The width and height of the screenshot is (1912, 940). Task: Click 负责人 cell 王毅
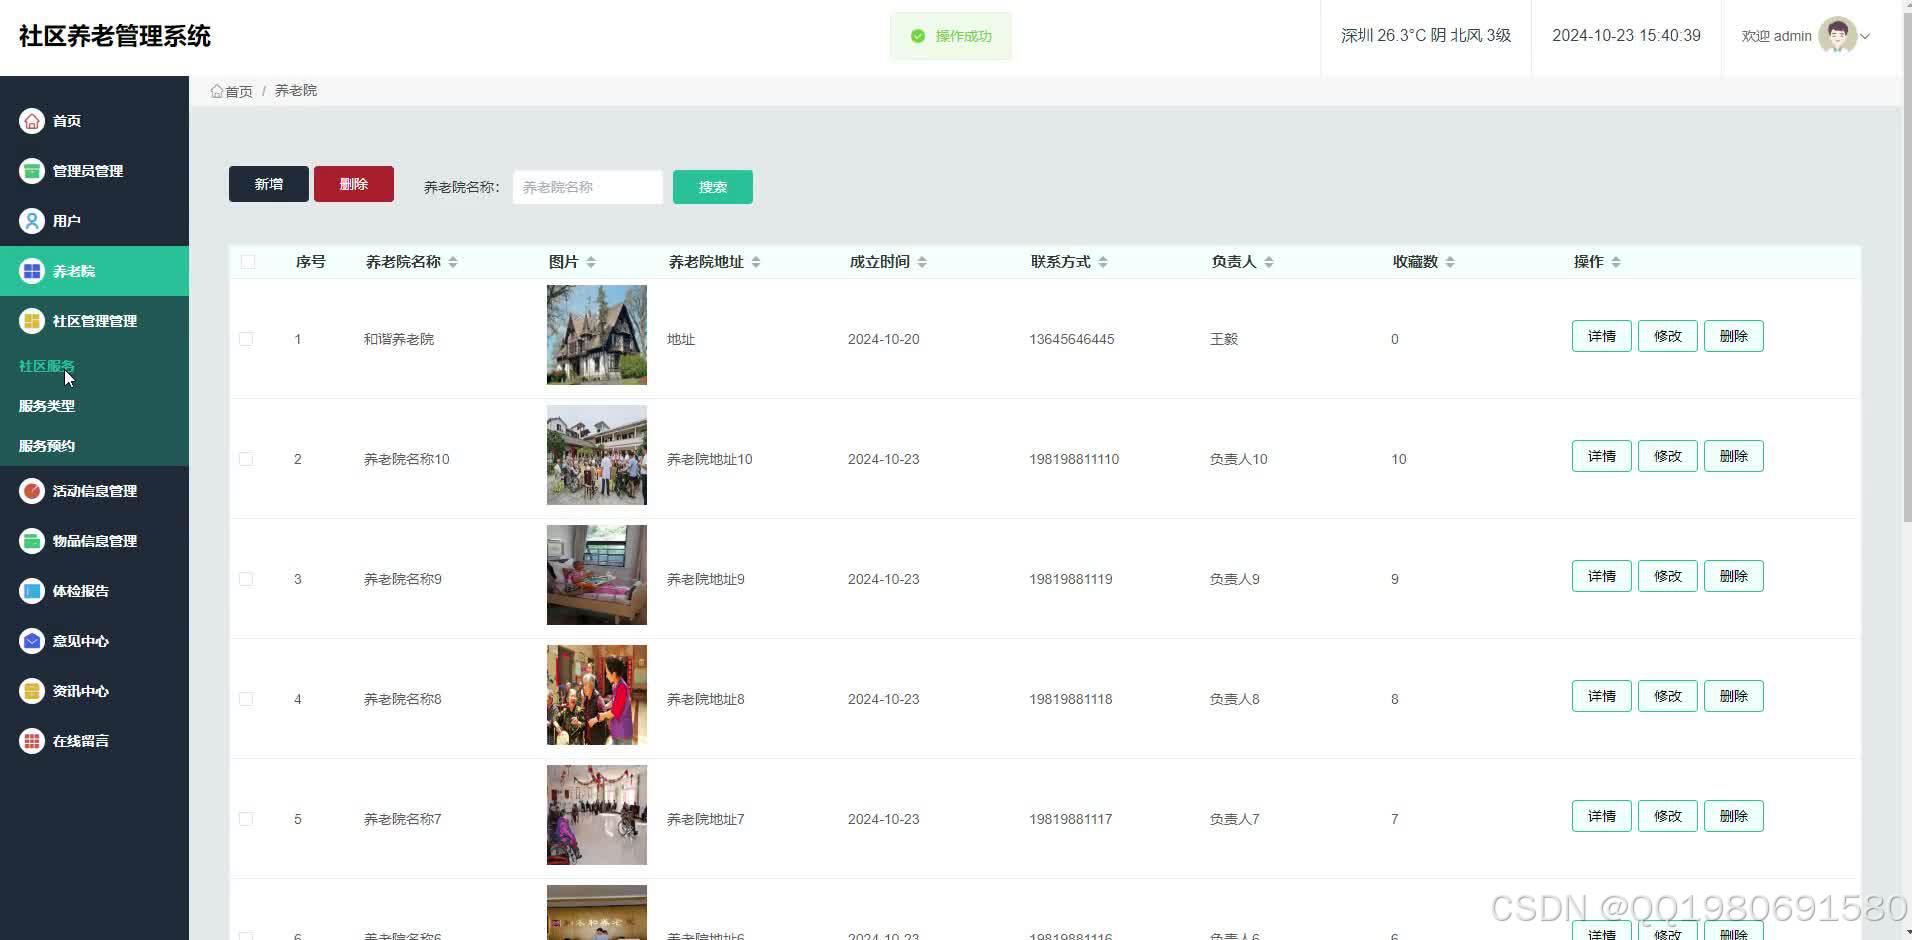[1224, 339]
